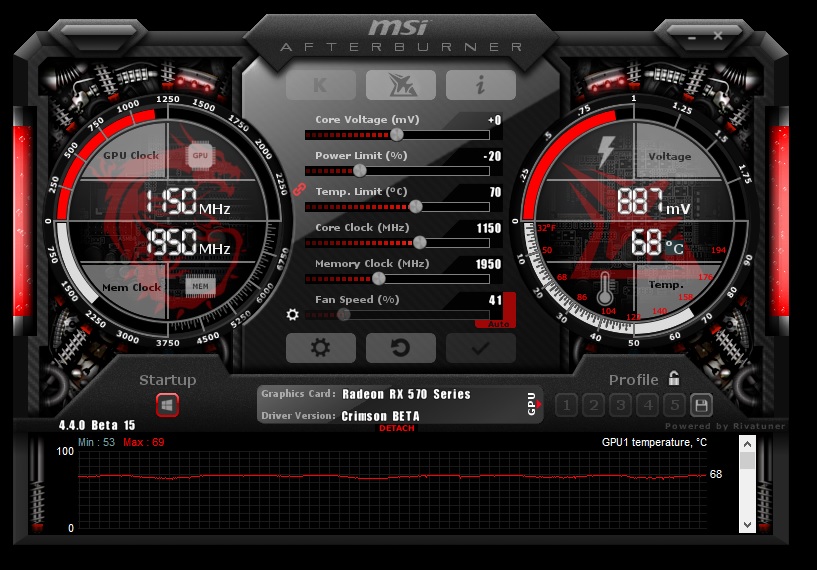Click the Min : 53 graph value
819x570 pixels.
pyautogui.click(x=96, y=443)
